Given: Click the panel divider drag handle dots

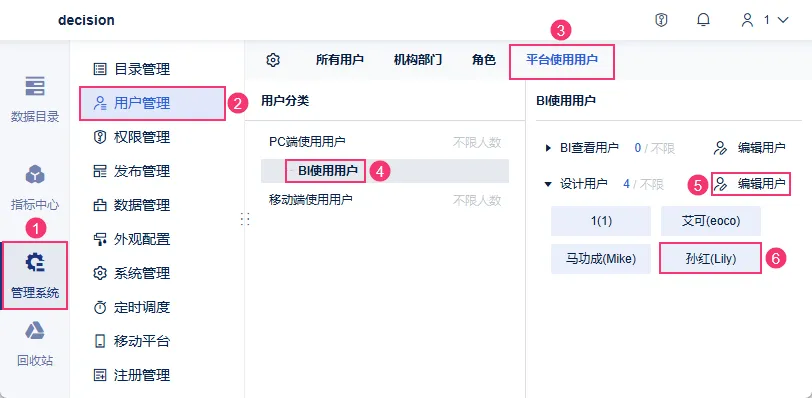Looking at the screenshot, I should pyautogui.click(x=245, y=219).
